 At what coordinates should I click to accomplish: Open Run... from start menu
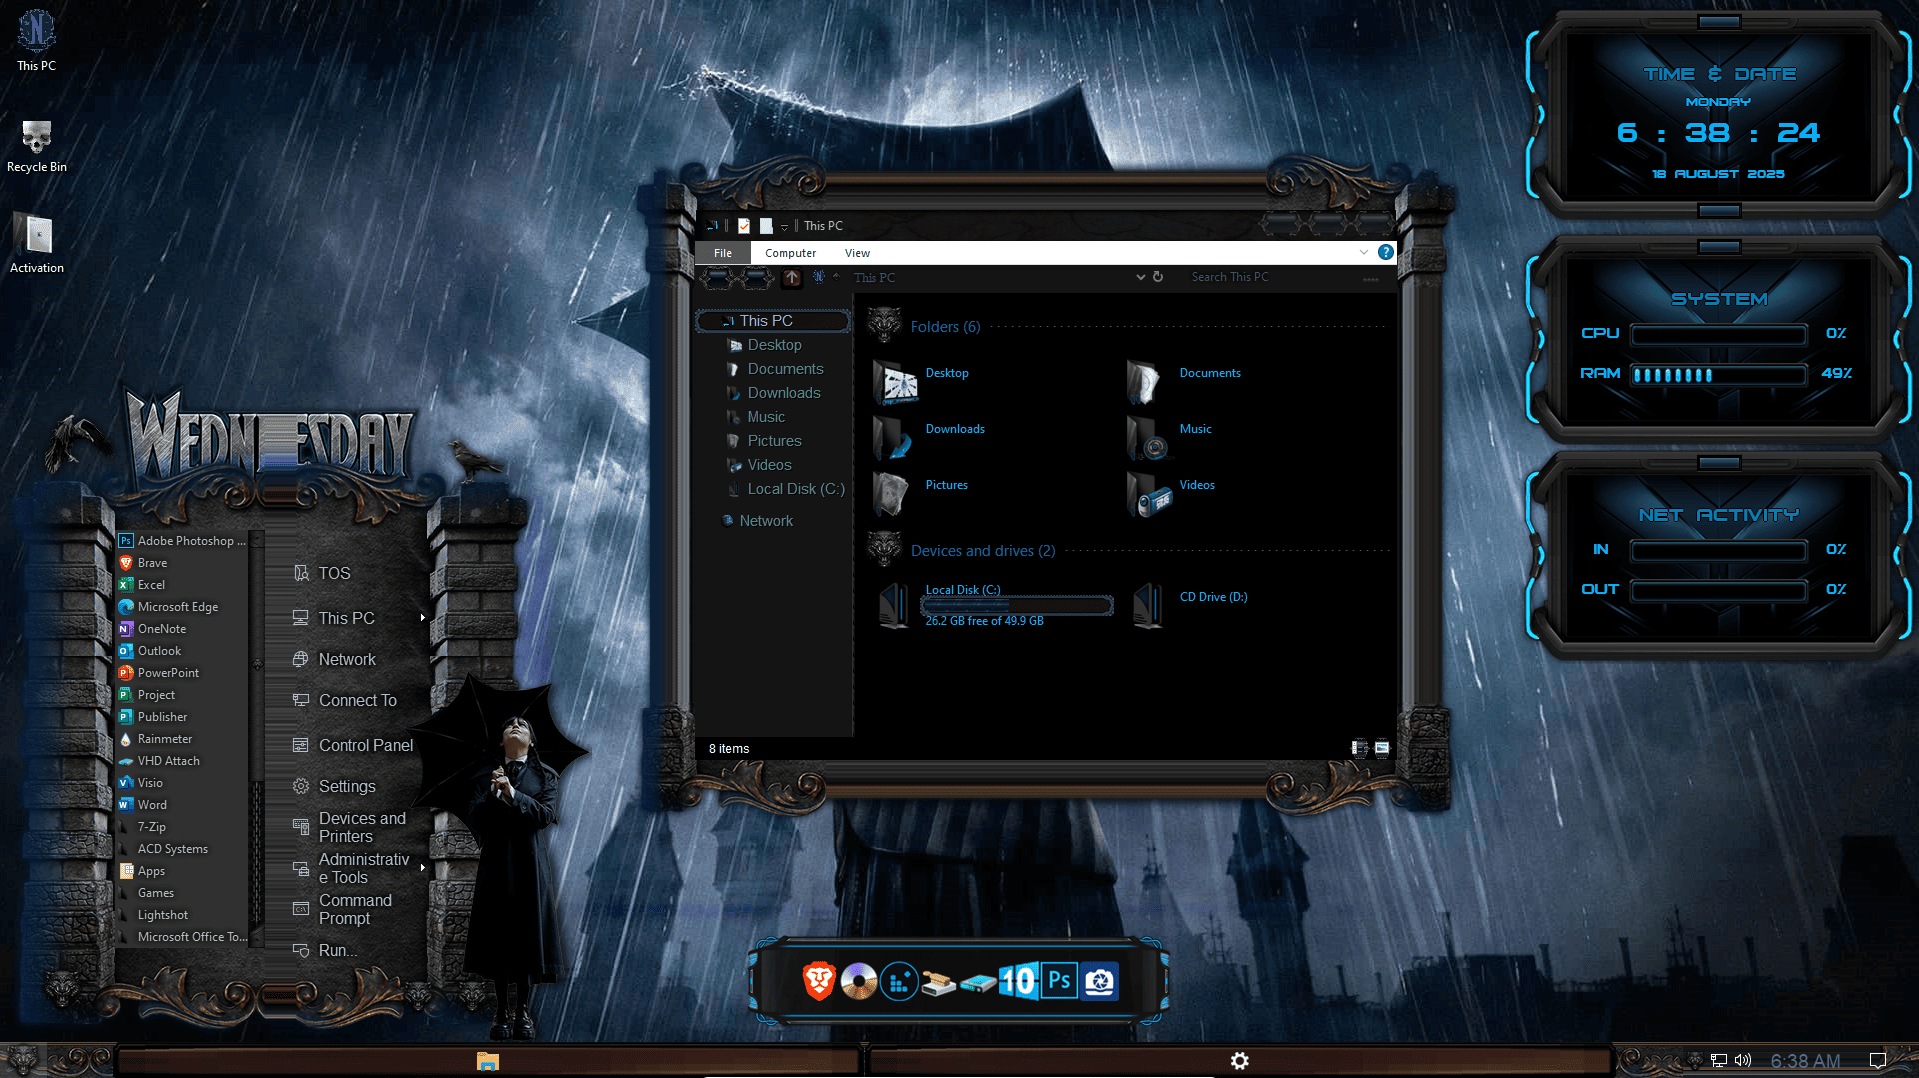click(337, 950)
